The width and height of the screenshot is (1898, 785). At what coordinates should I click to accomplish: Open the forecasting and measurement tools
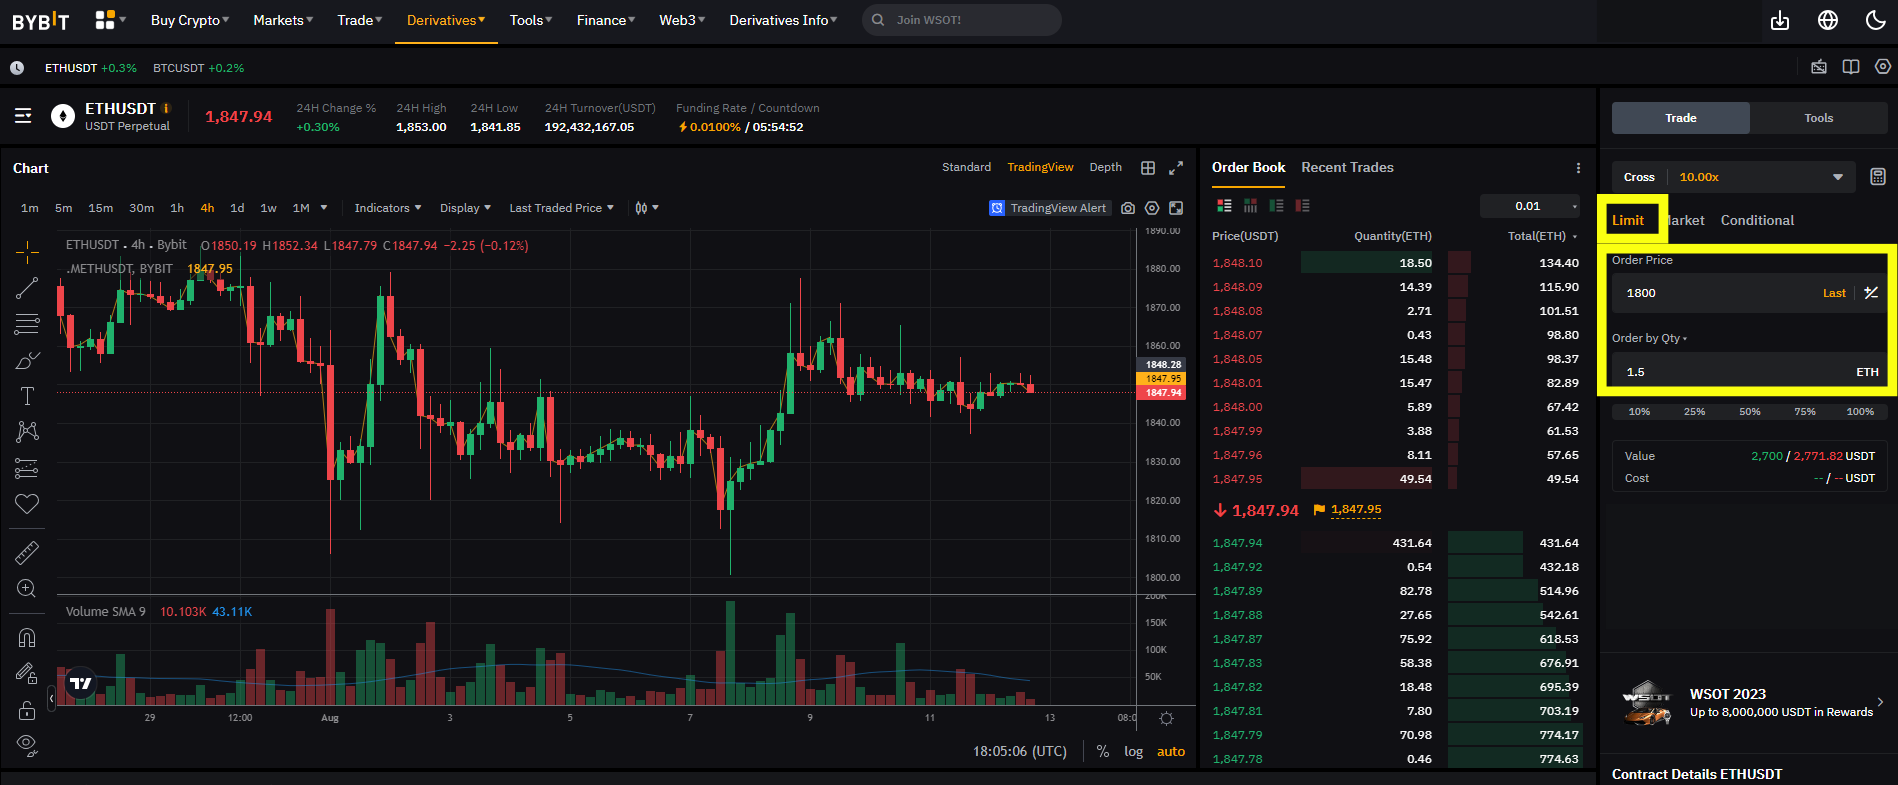click(x=27, y=468)
